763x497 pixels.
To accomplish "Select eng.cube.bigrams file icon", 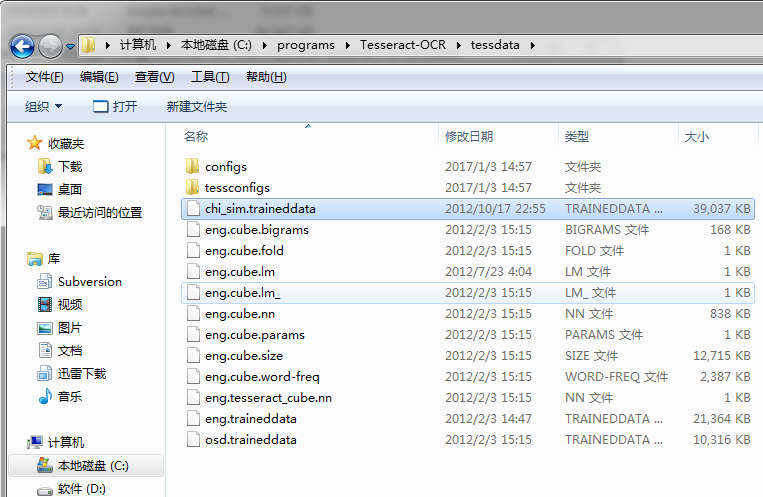I will pyautogui.click(x=193, y=229).
